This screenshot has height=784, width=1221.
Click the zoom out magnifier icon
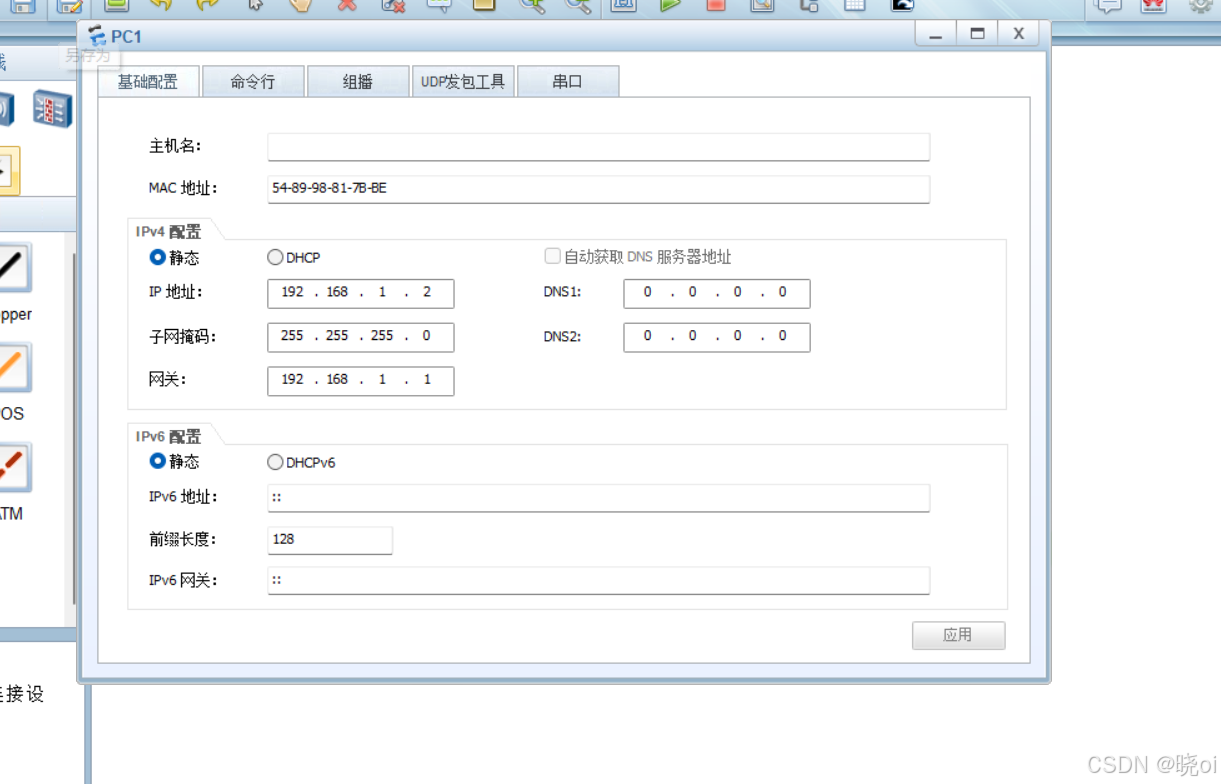coord(578,5)
